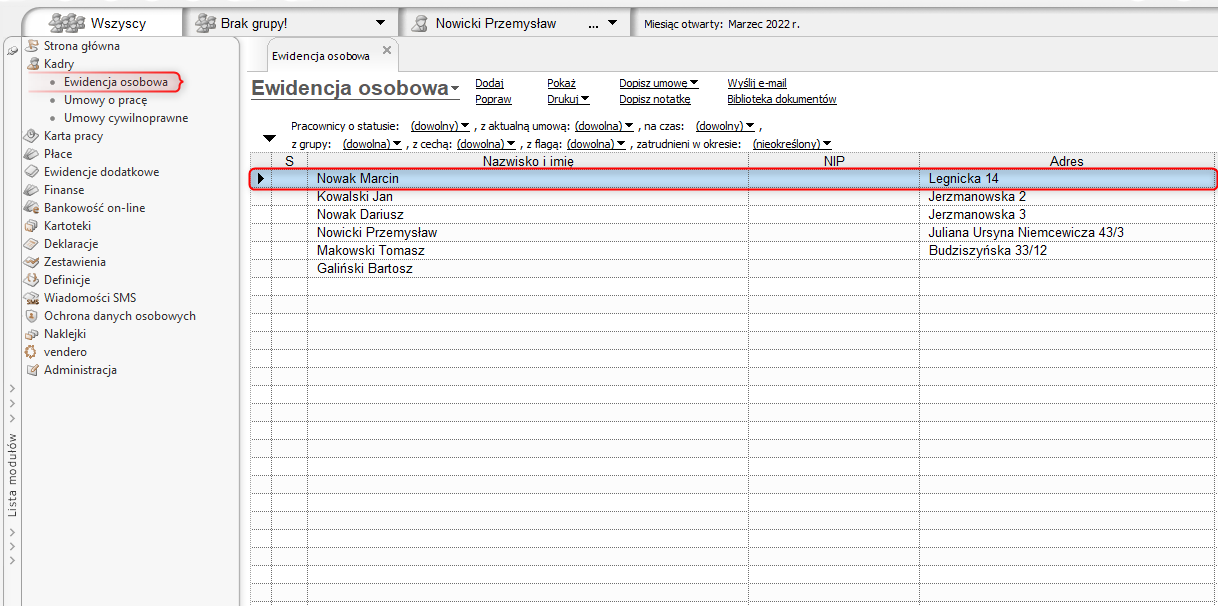Click the vertical Lista modułów label
Image resolution: width=1218 pixels, height=606 pixels.
(12, 474)
